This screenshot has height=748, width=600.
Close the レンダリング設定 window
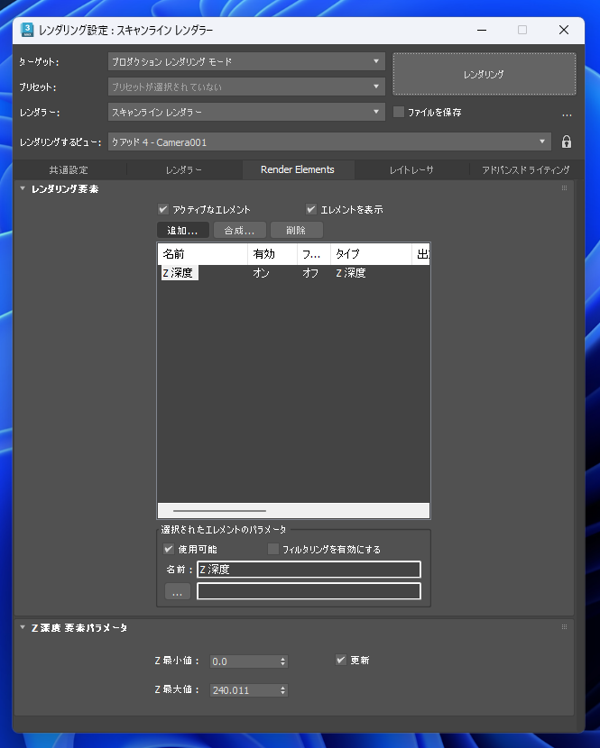pos(564,30)
